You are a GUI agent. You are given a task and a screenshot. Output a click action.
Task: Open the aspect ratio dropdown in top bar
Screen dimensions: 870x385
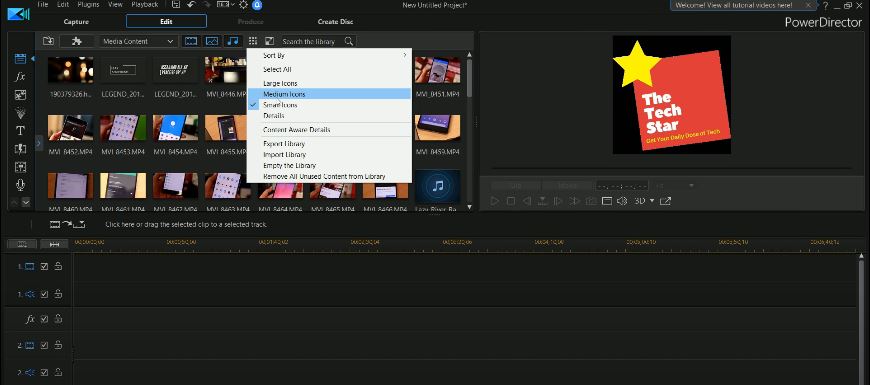[225, 5]
